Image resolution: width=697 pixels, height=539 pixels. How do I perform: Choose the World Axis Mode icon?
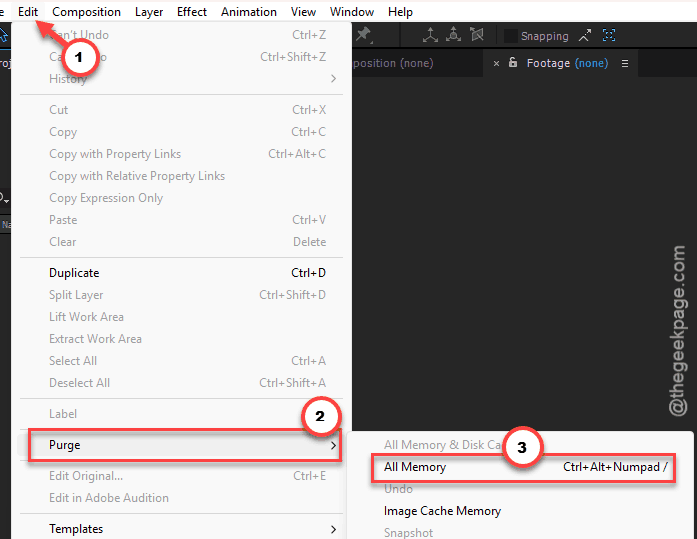[453, 35]
